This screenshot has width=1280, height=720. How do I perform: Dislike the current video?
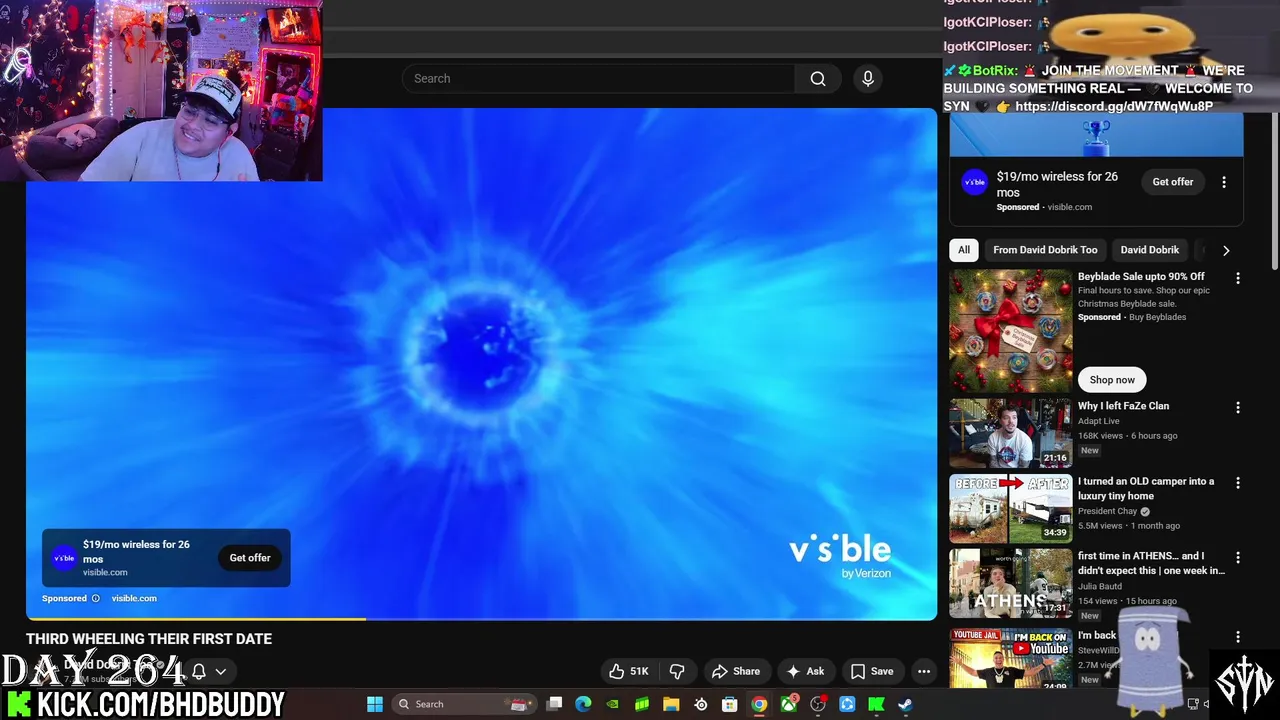click(x=677, y=672)
